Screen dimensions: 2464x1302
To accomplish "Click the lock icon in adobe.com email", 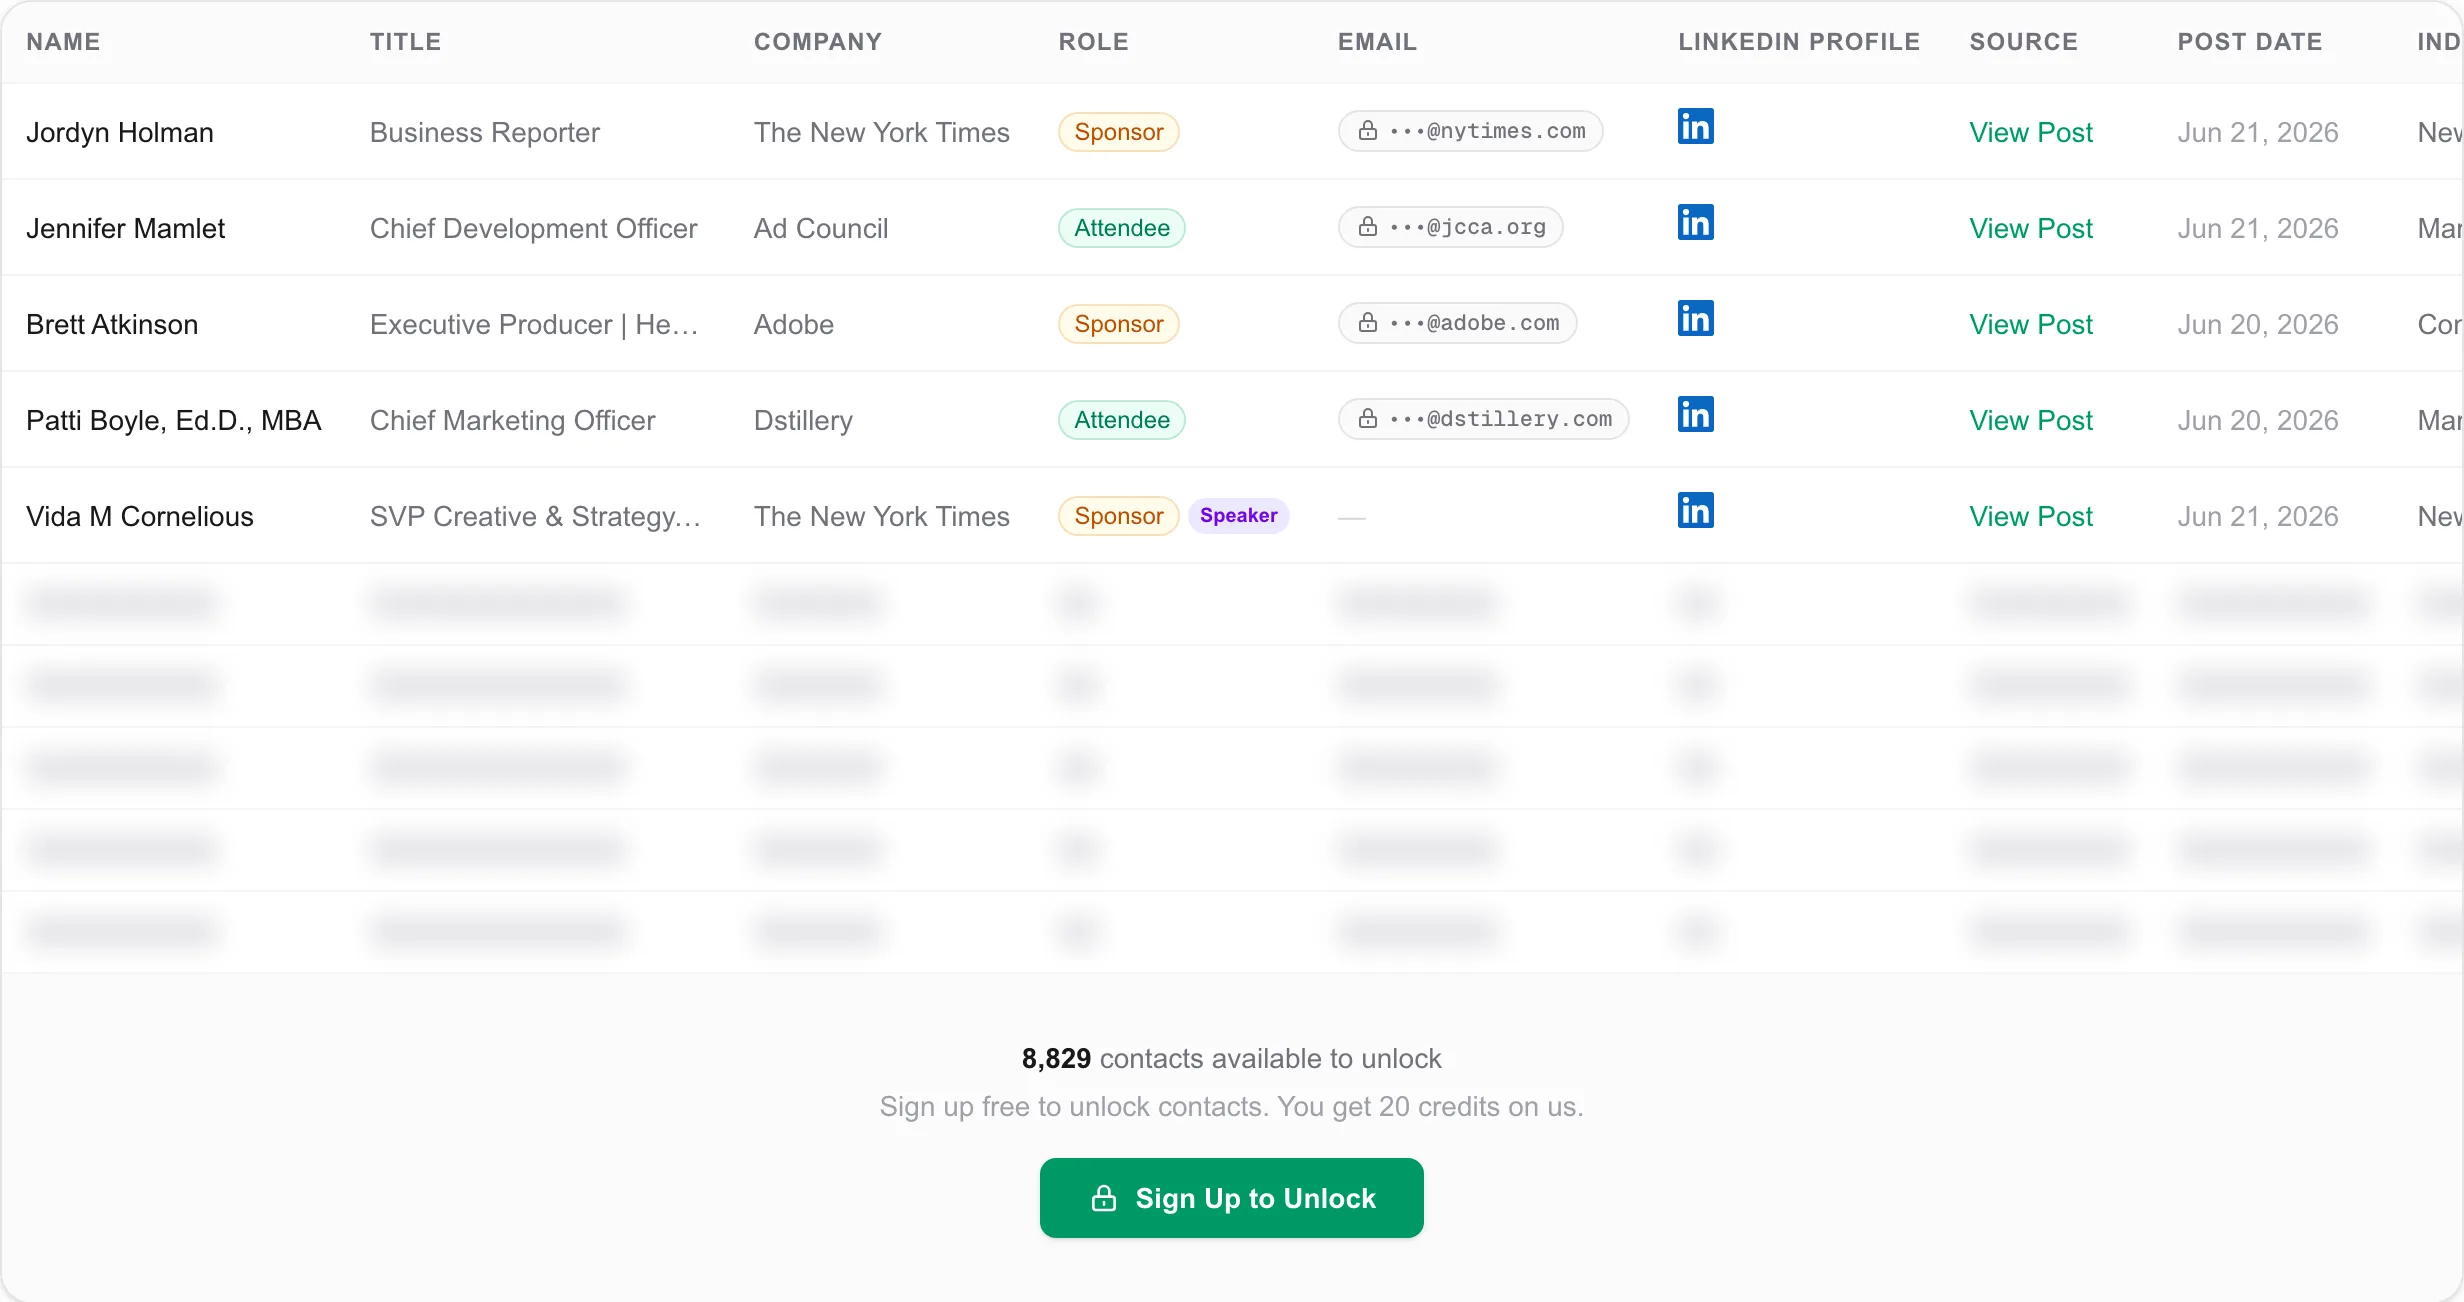I will click(1368, 323).
